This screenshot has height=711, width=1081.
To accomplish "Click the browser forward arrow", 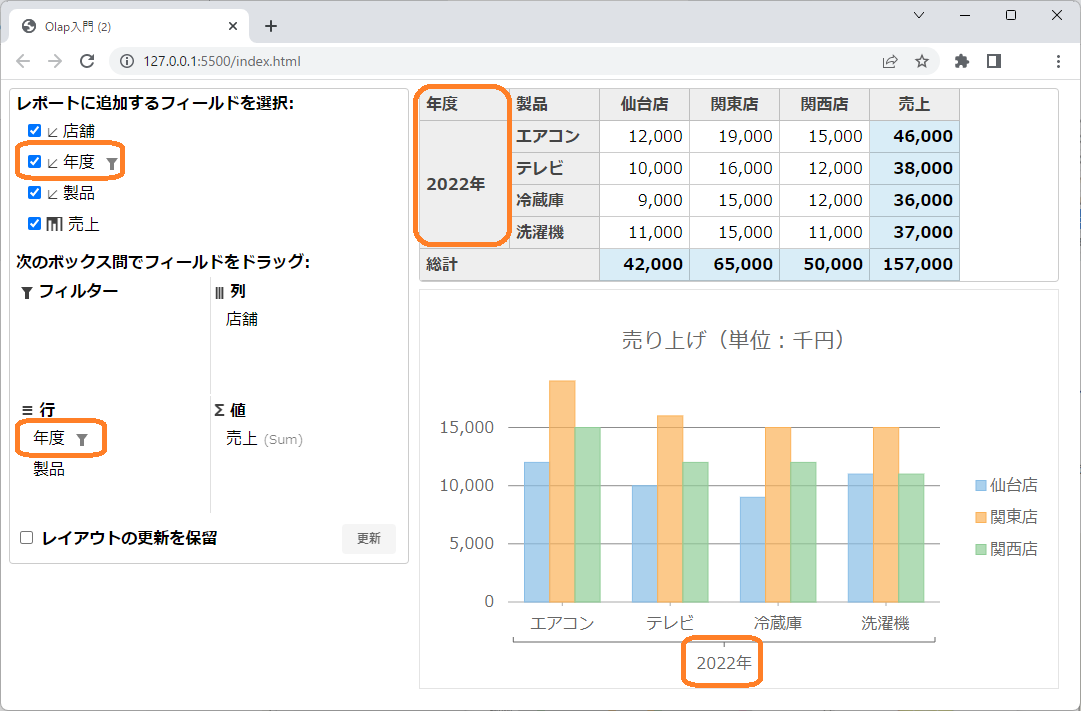I will click(55, 61).
